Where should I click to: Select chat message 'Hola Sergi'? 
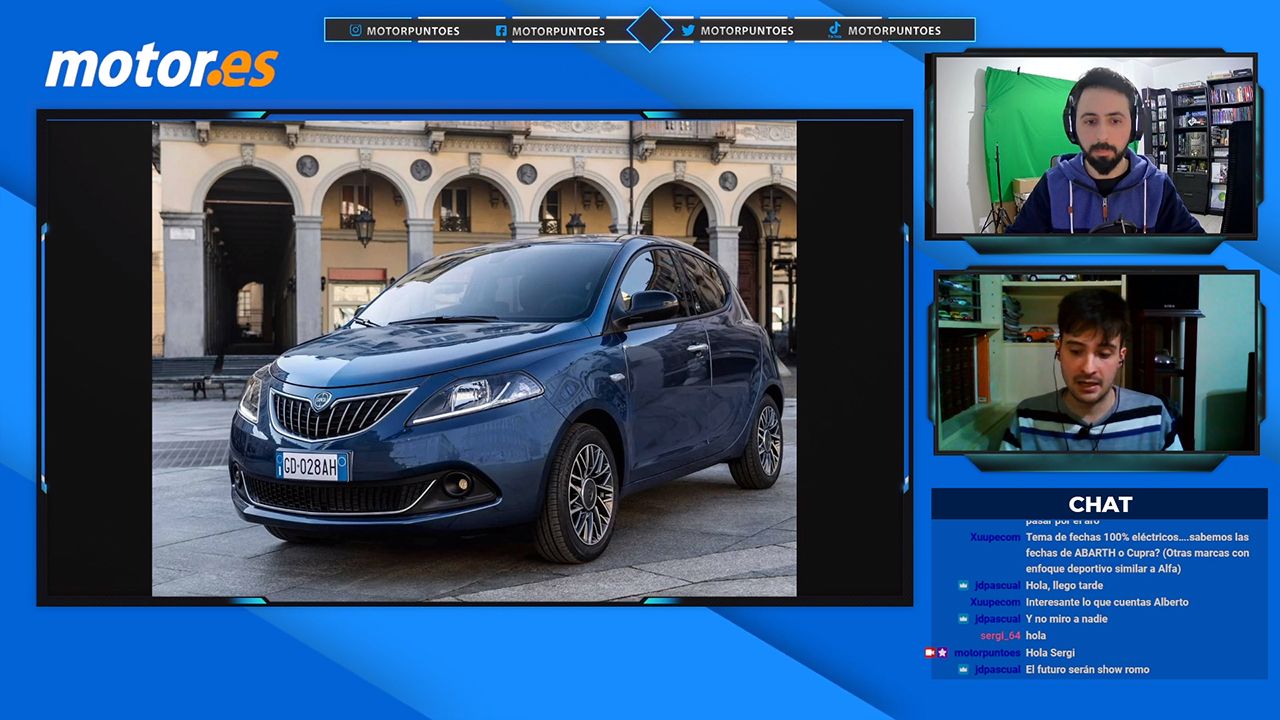1050,652
